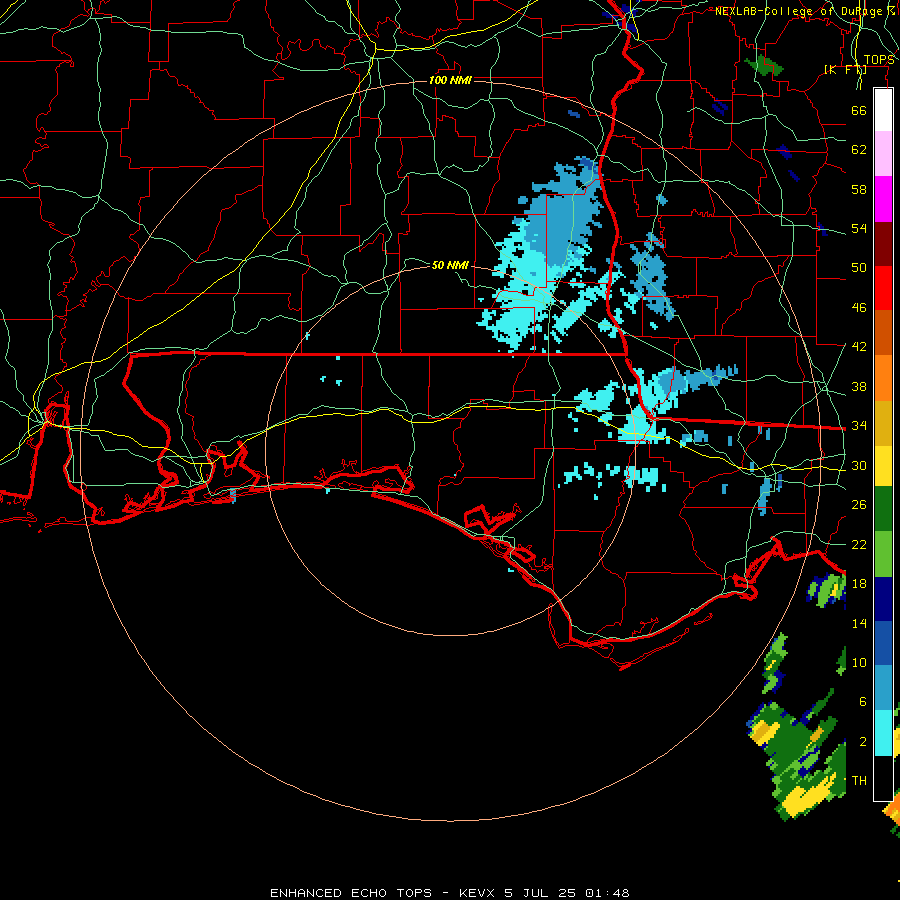Viewport: 900px width, 900px height.
Task: Click the steel blue swatch beside 14
Action: click(883, 688)
